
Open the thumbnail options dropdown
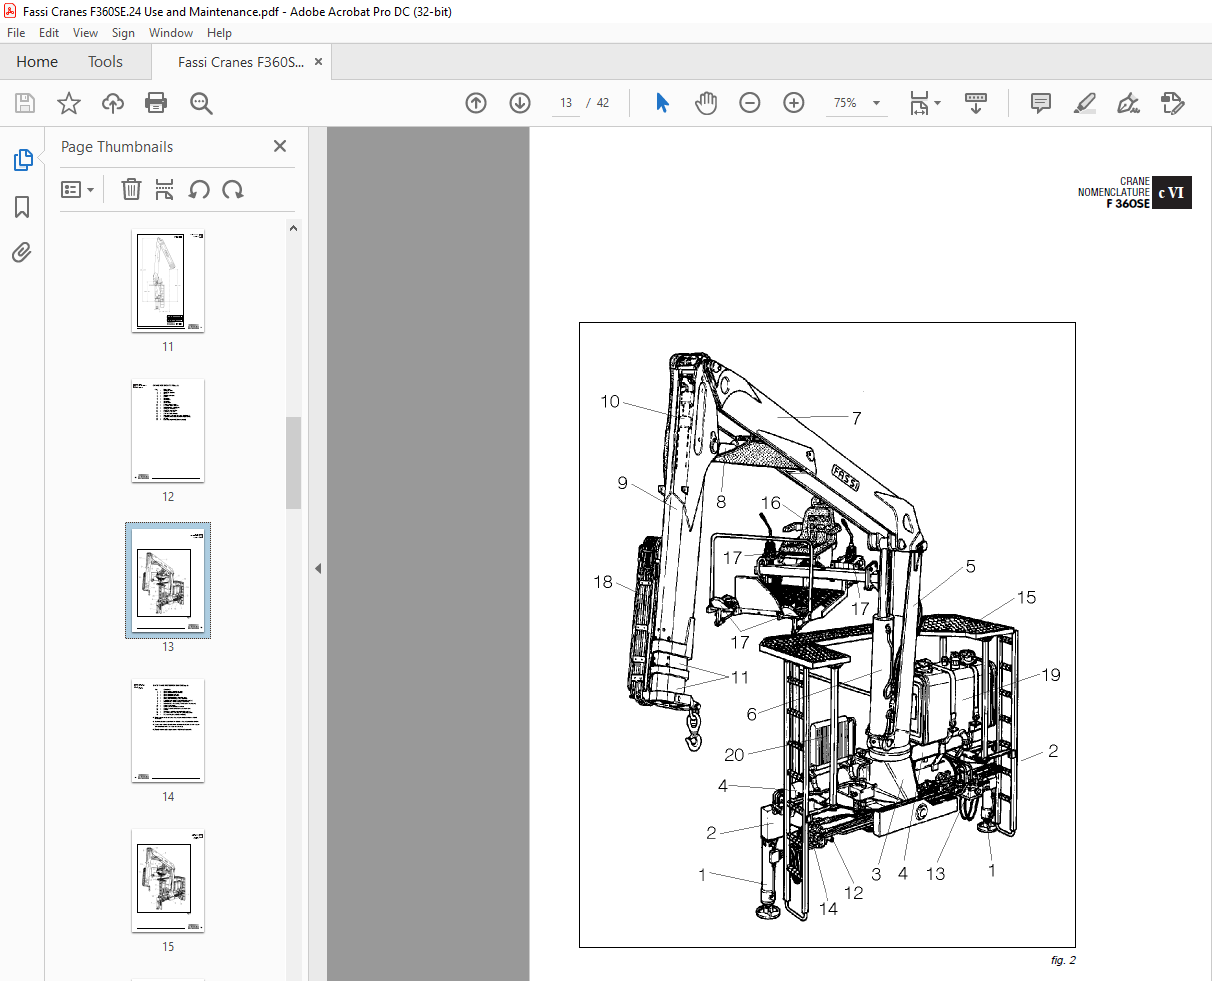(x=77, y=190)
